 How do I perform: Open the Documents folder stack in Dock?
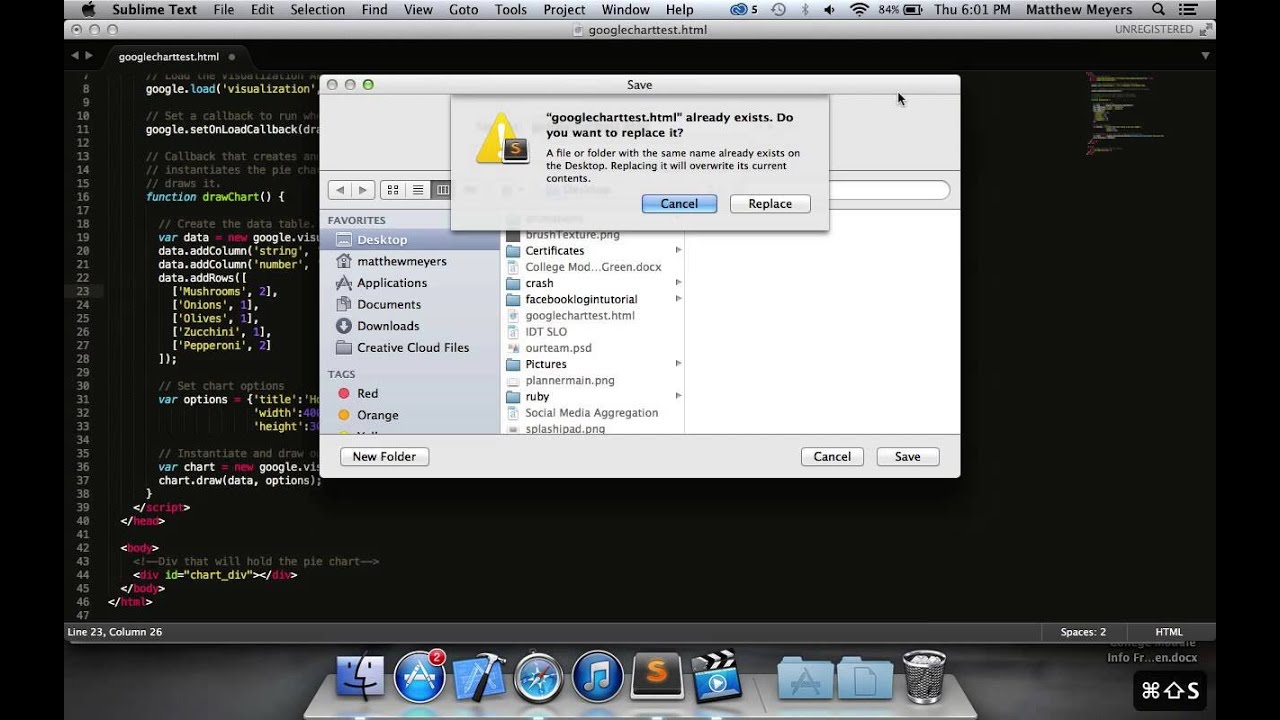point(865,679)
